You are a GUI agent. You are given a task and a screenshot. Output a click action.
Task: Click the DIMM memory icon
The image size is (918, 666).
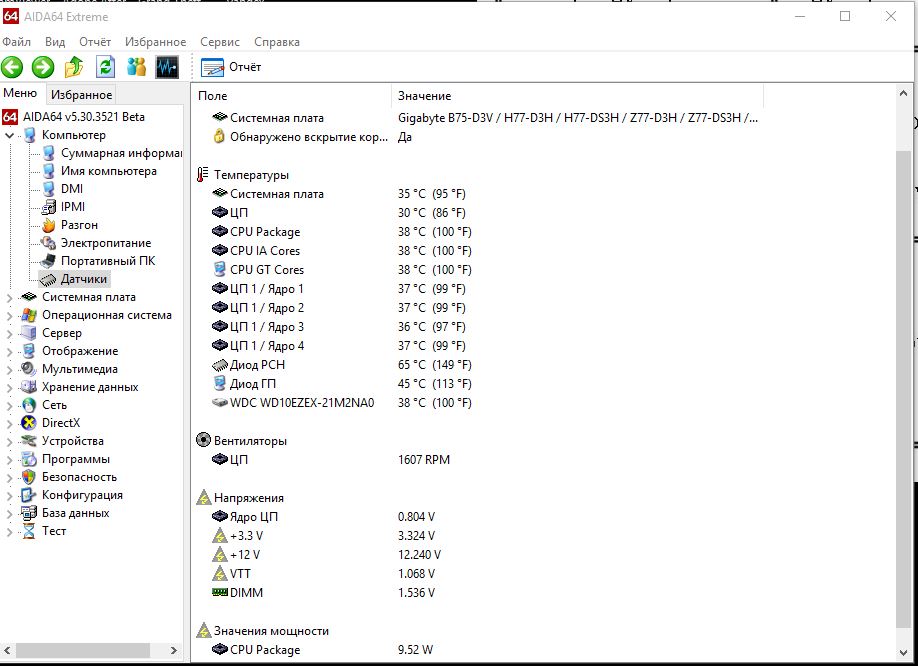(220, 592)
